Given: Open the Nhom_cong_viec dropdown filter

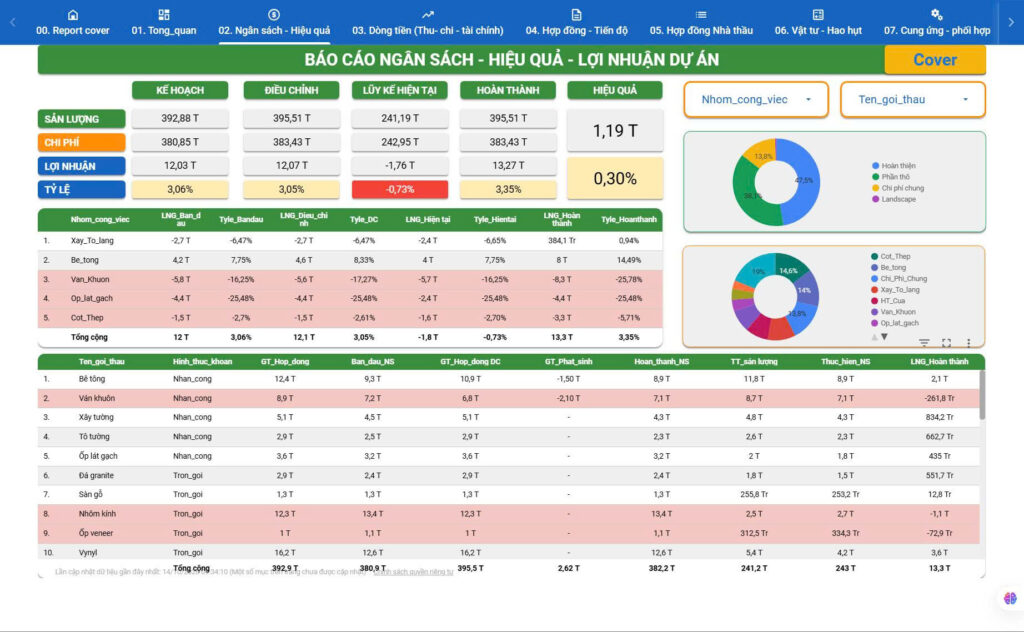Looking at the screenshot, I should pos(756,100).
